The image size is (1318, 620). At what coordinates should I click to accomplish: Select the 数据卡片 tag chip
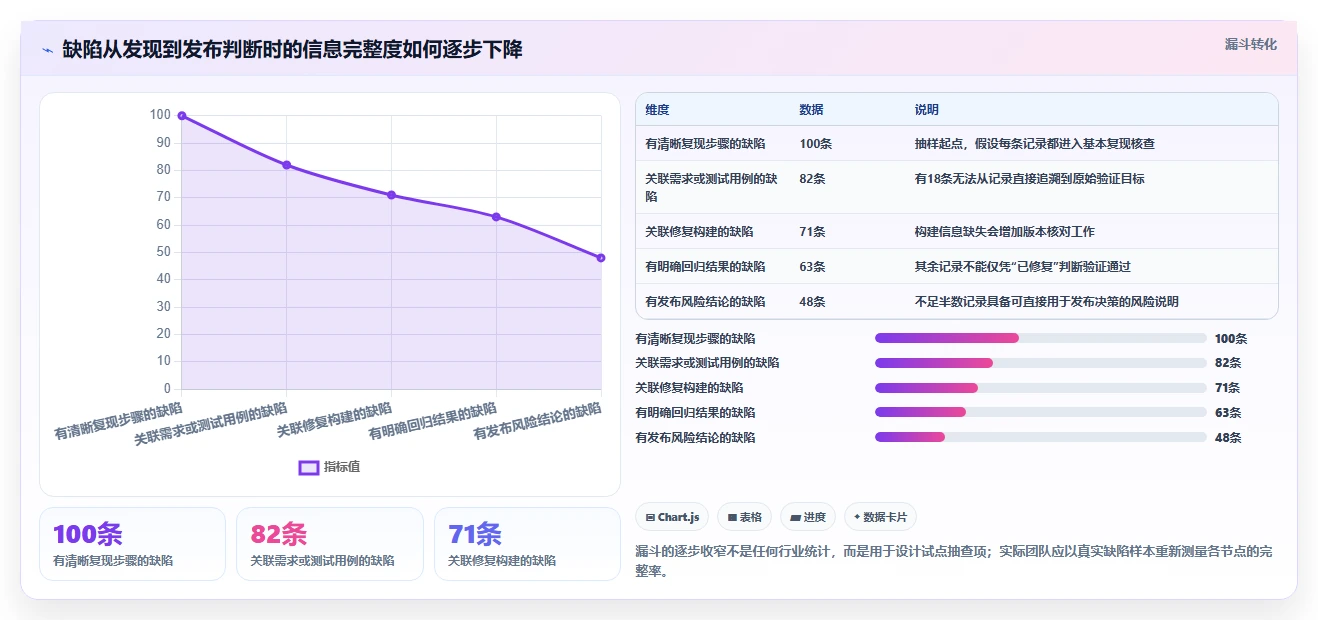click(880, 517)
